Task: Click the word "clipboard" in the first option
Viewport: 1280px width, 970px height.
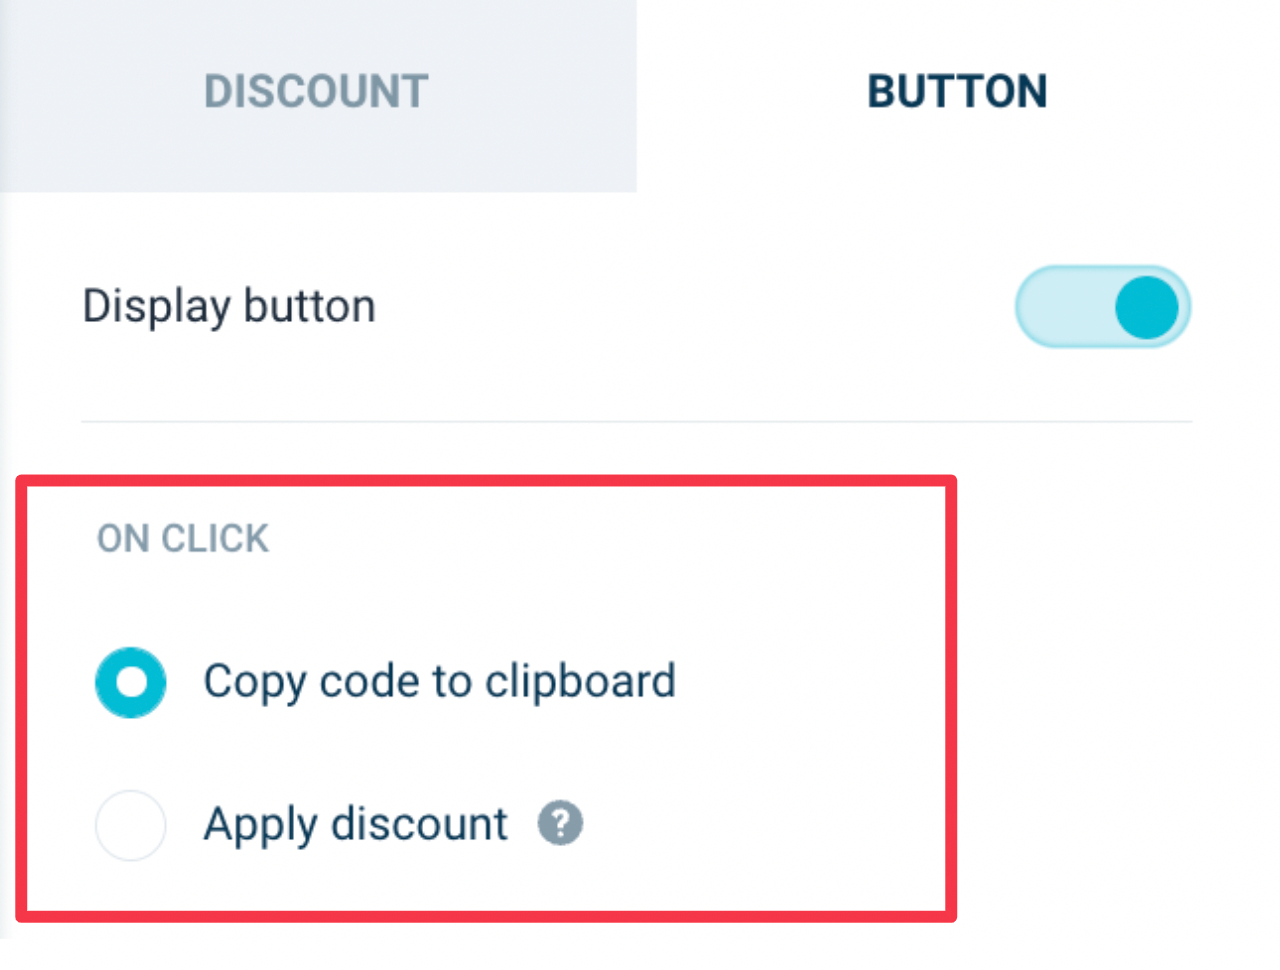Action: pyautogui.click(x=580, y=682)
